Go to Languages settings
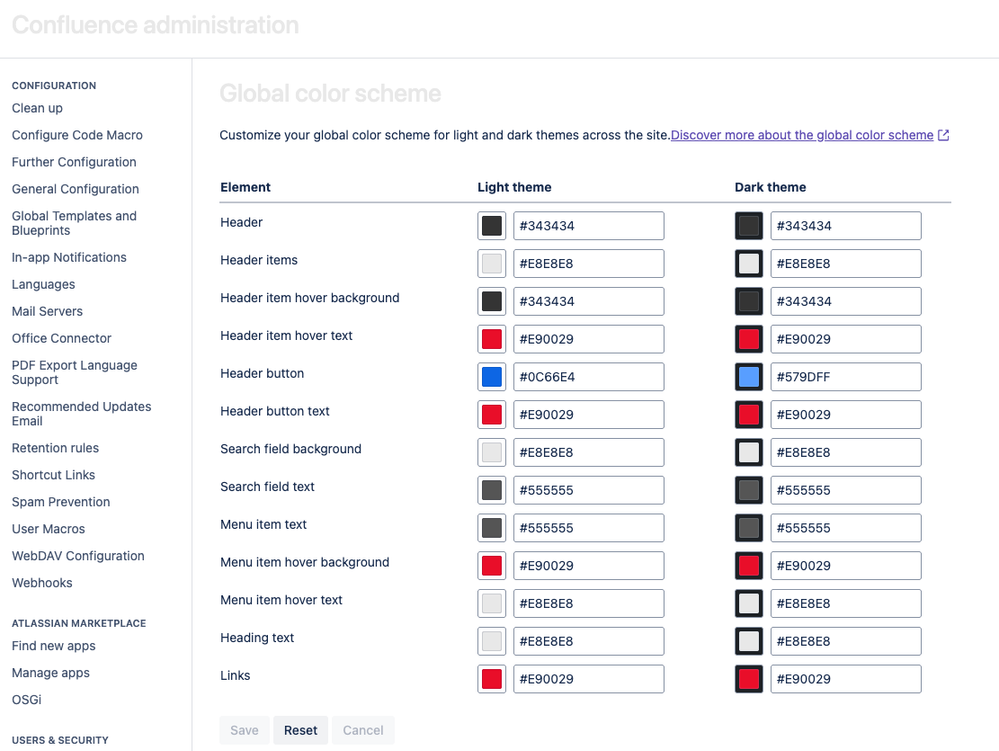 (43, 284)
